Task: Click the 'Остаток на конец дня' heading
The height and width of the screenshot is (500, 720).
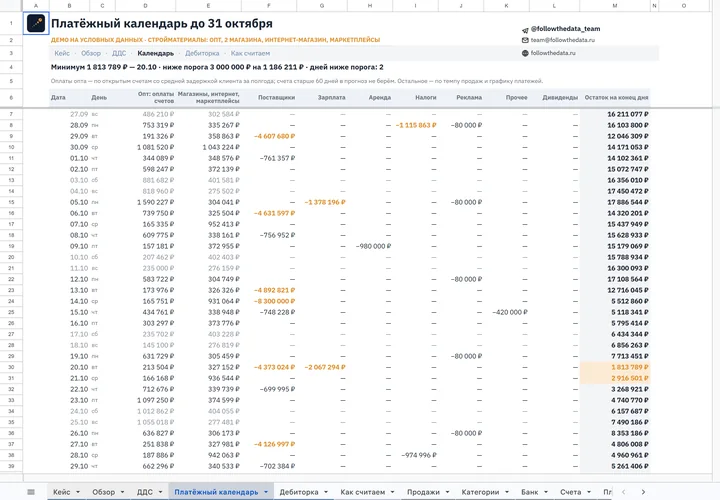Action: (616, 97)
